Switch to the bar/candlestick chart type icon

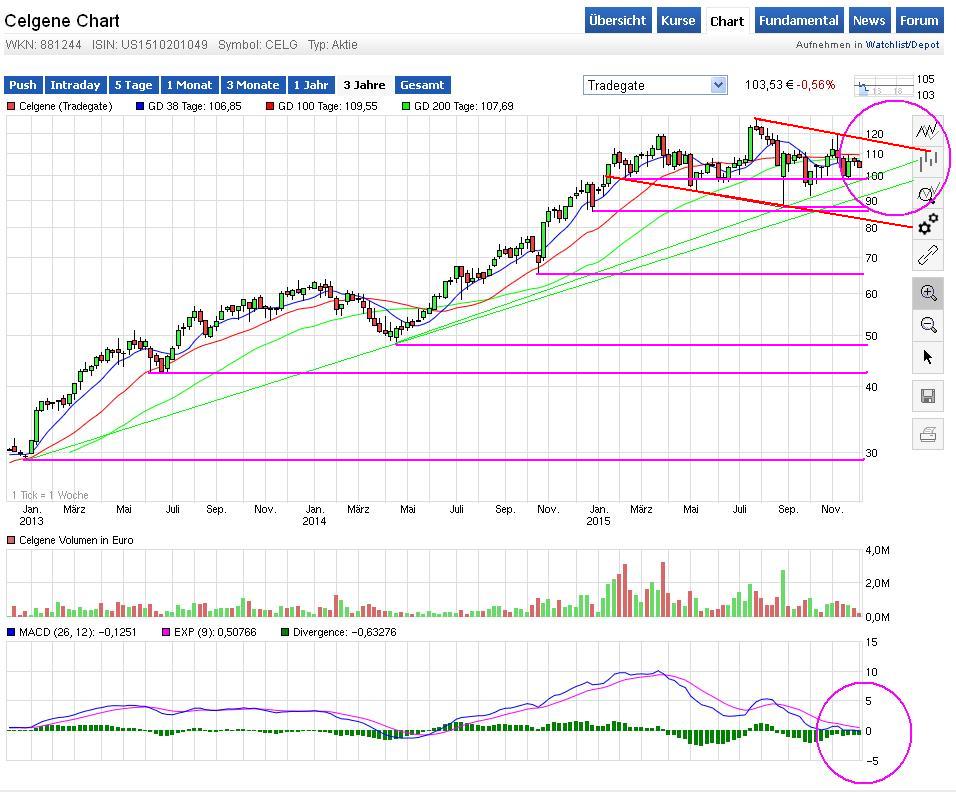click(928, 161)
